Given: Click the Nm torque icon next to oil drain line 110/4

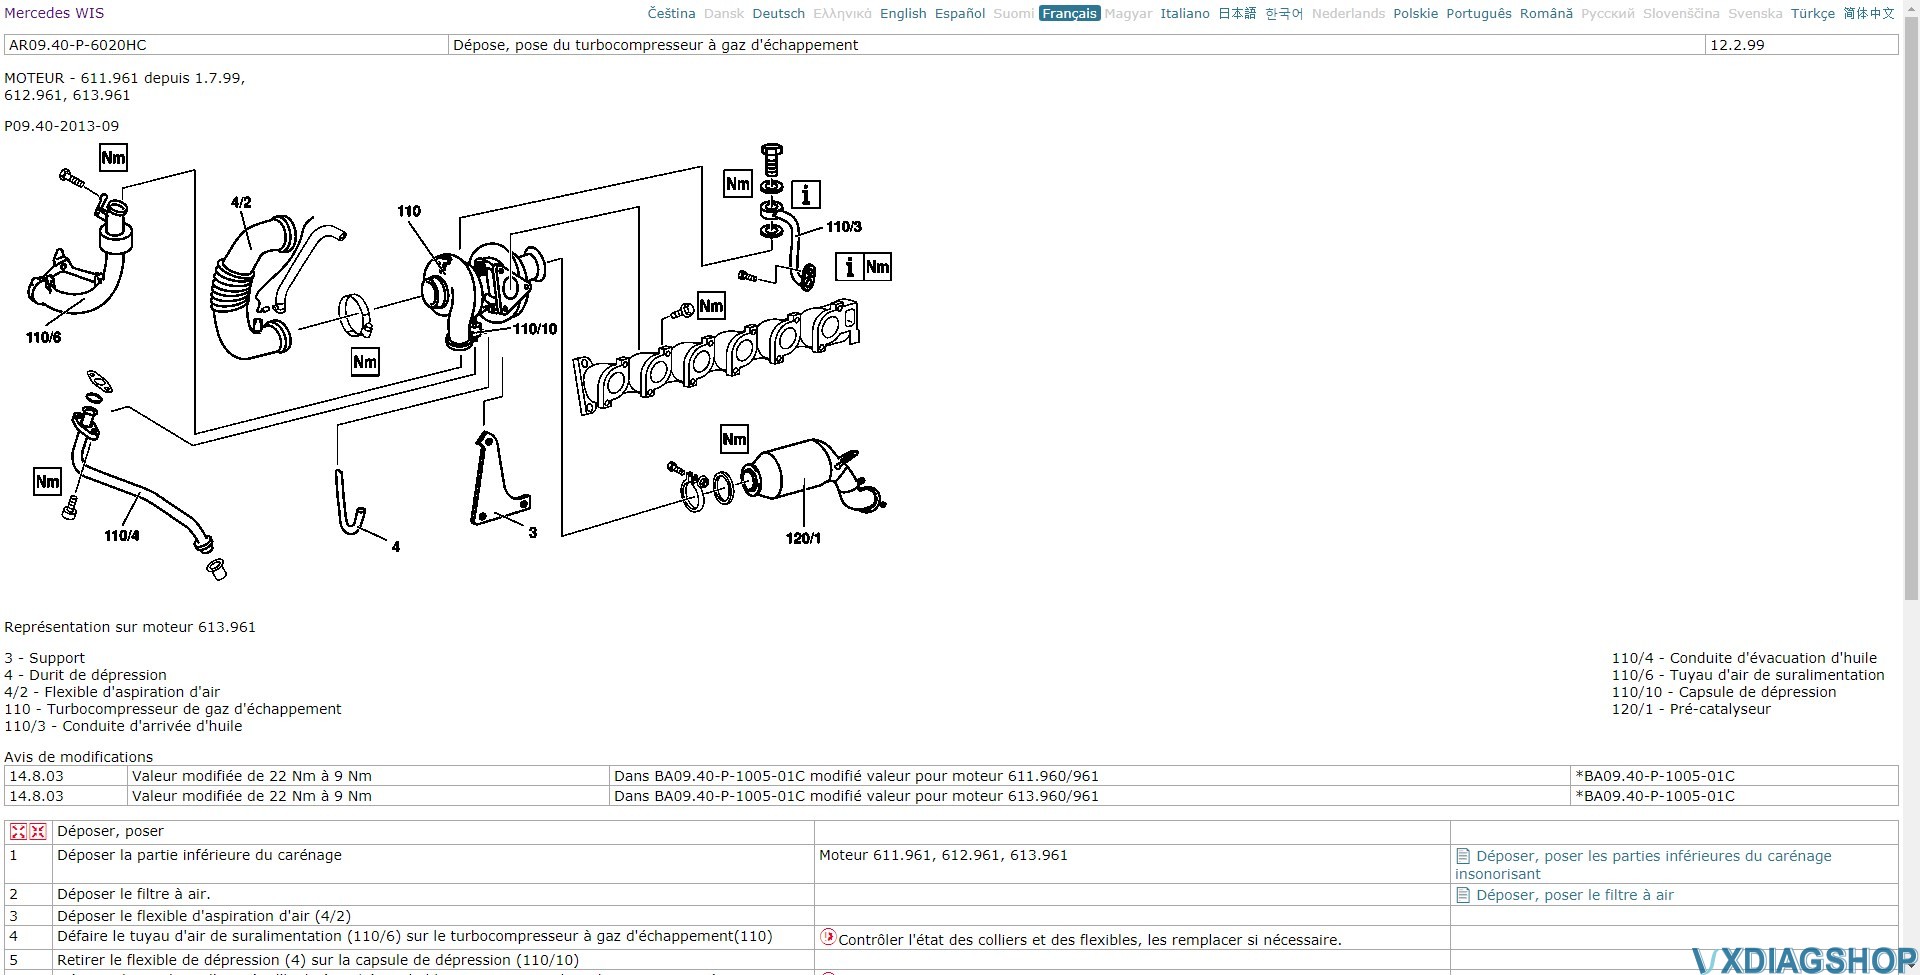Looking at the screenshot, I should point(47,481).
